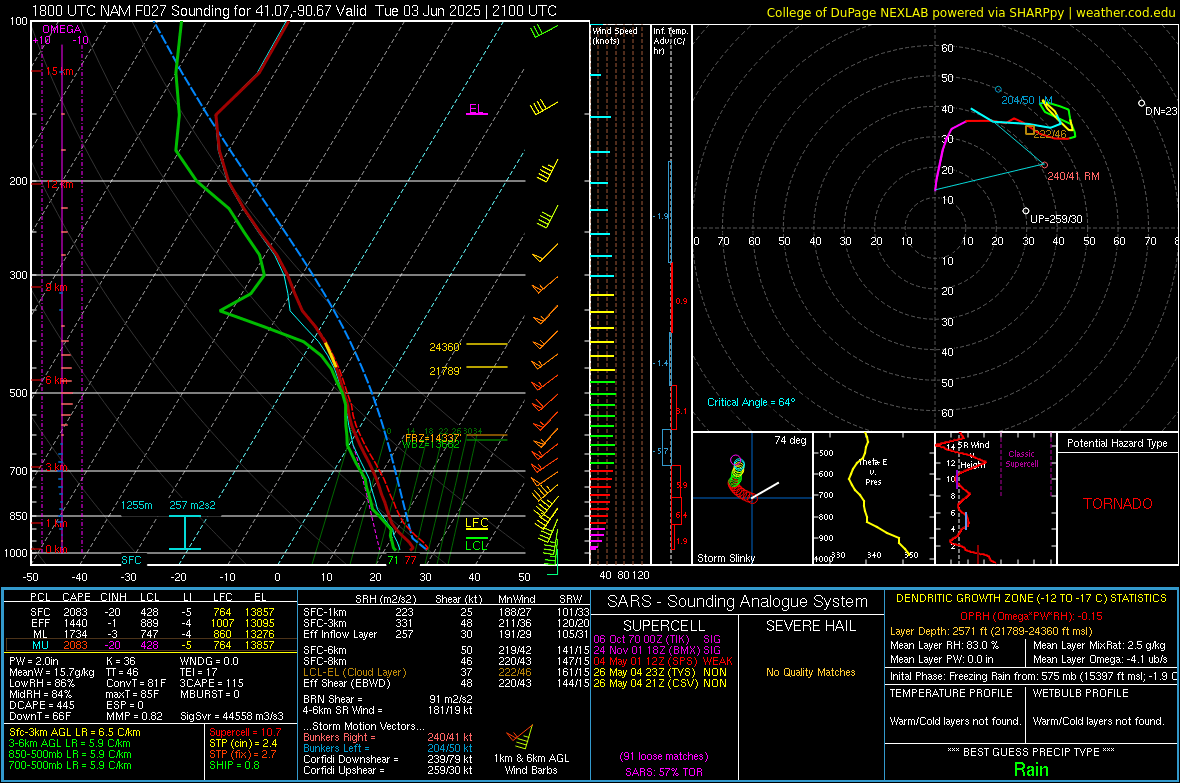The width and height of the screenshot is (1180, 783).
Task: Click the LCL-EL (Cloud Layer) row label
Action: coord(354,672)
